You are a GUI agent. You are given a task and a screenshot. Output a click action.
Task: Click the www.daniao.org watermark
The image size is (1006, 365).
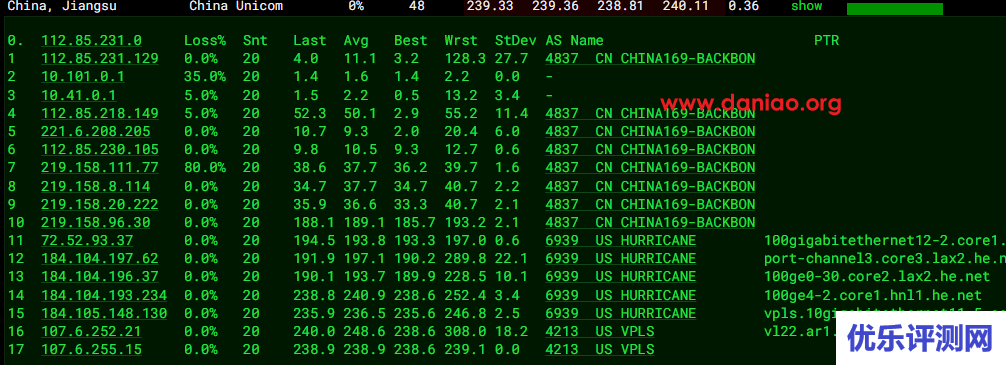point(751,103)
